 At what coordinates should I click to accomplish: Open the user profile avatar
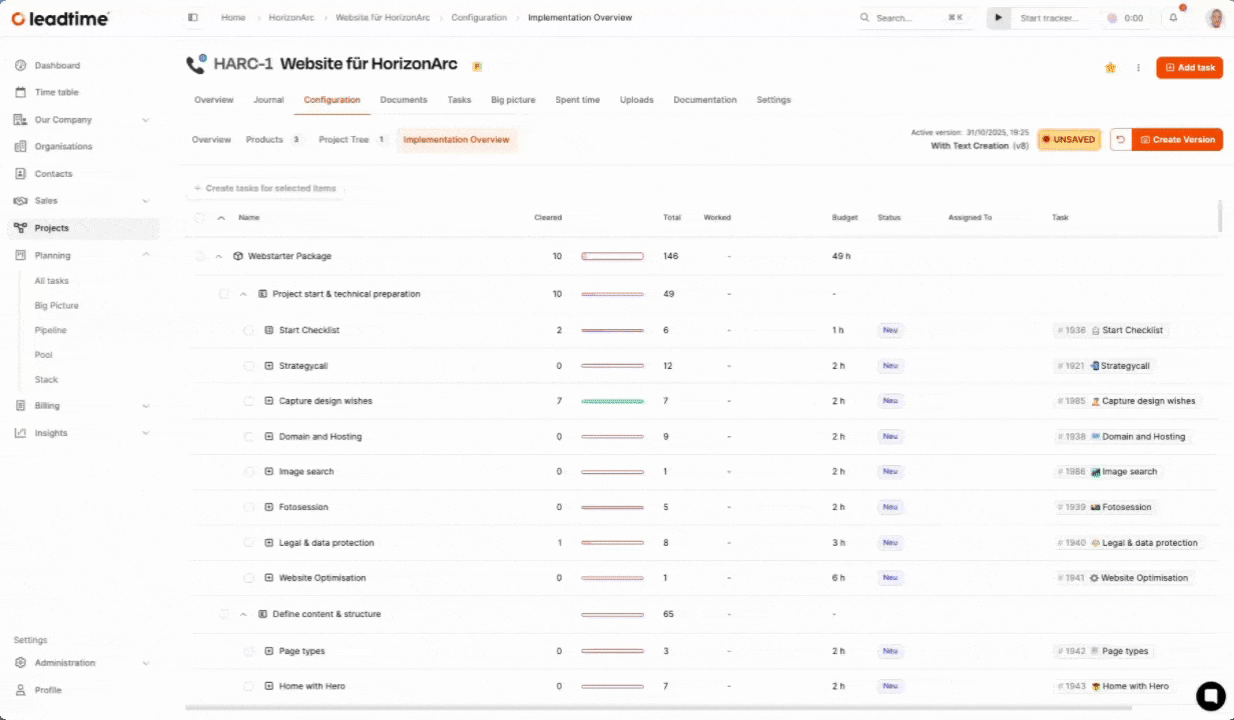[1215, 18]
